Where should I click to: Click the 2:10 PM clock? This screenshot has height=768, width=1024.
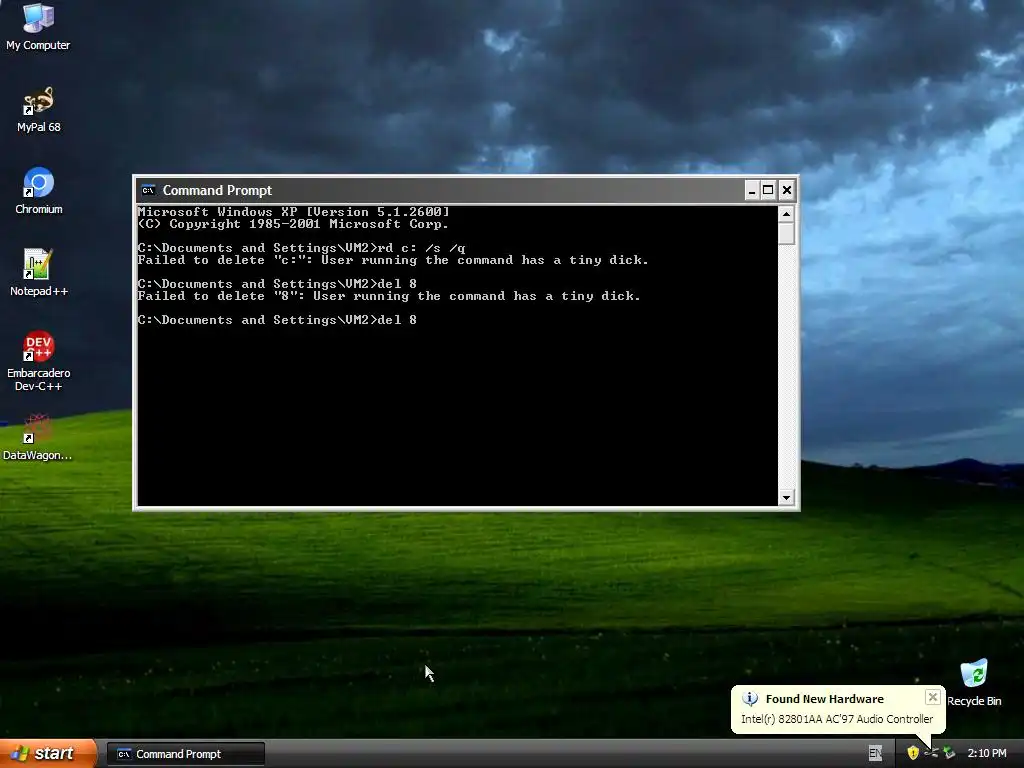click(x=987, y=754)
